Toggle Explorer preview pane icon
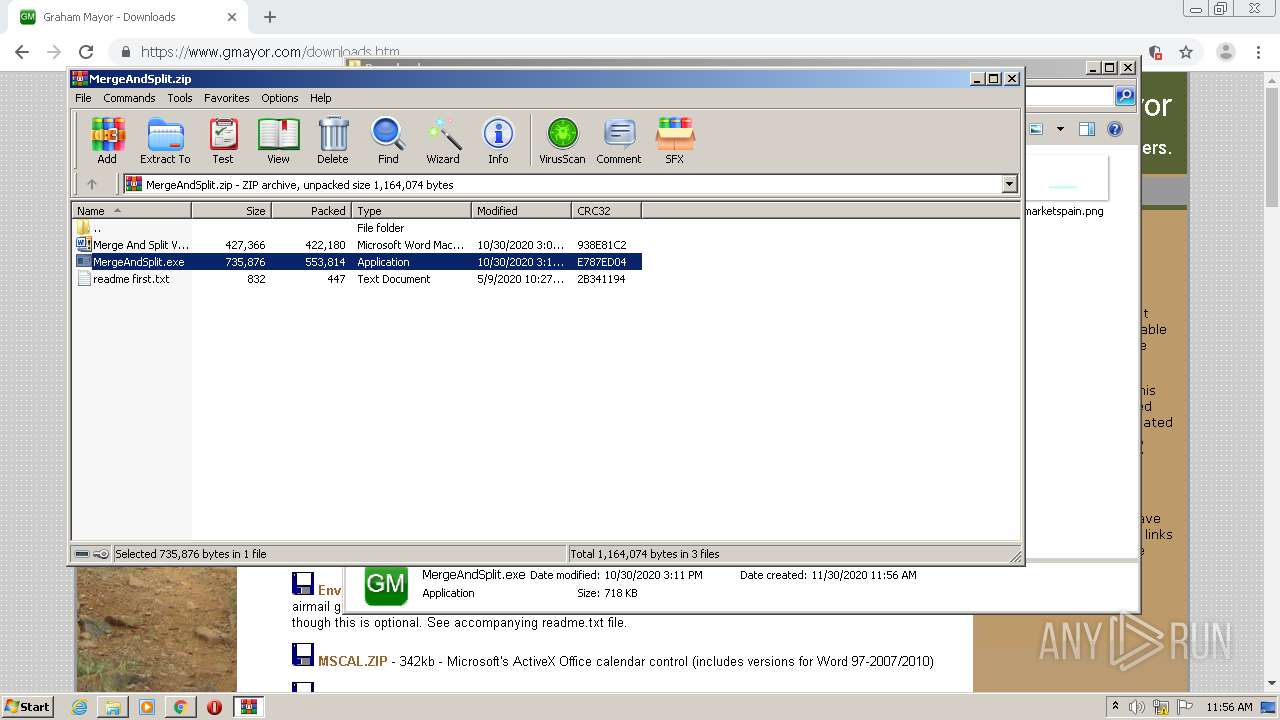This screenshot has width=1280, height=720. 1087,129
